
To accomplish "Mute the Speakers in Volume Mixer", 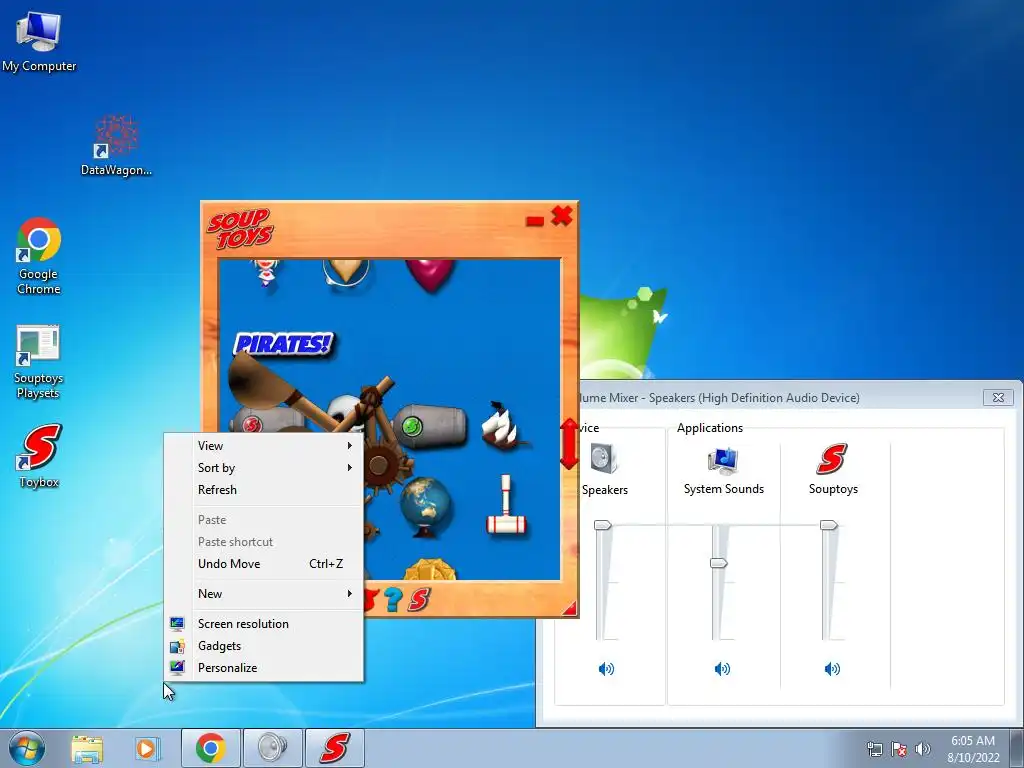I will (606, 669).
